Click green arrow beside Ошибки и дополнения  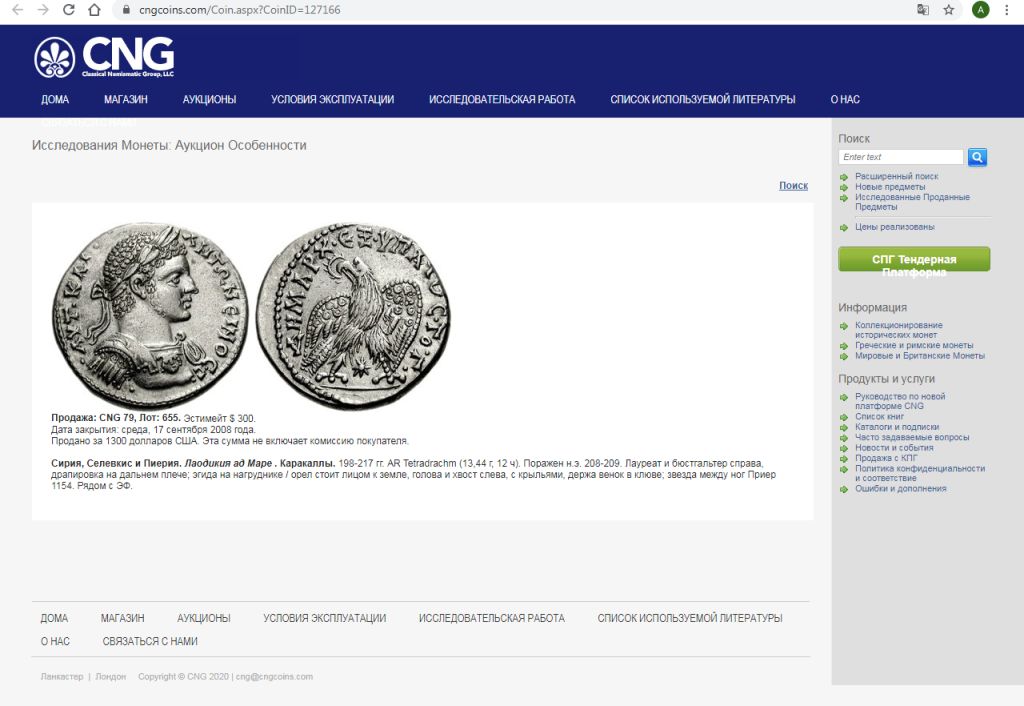844,489
